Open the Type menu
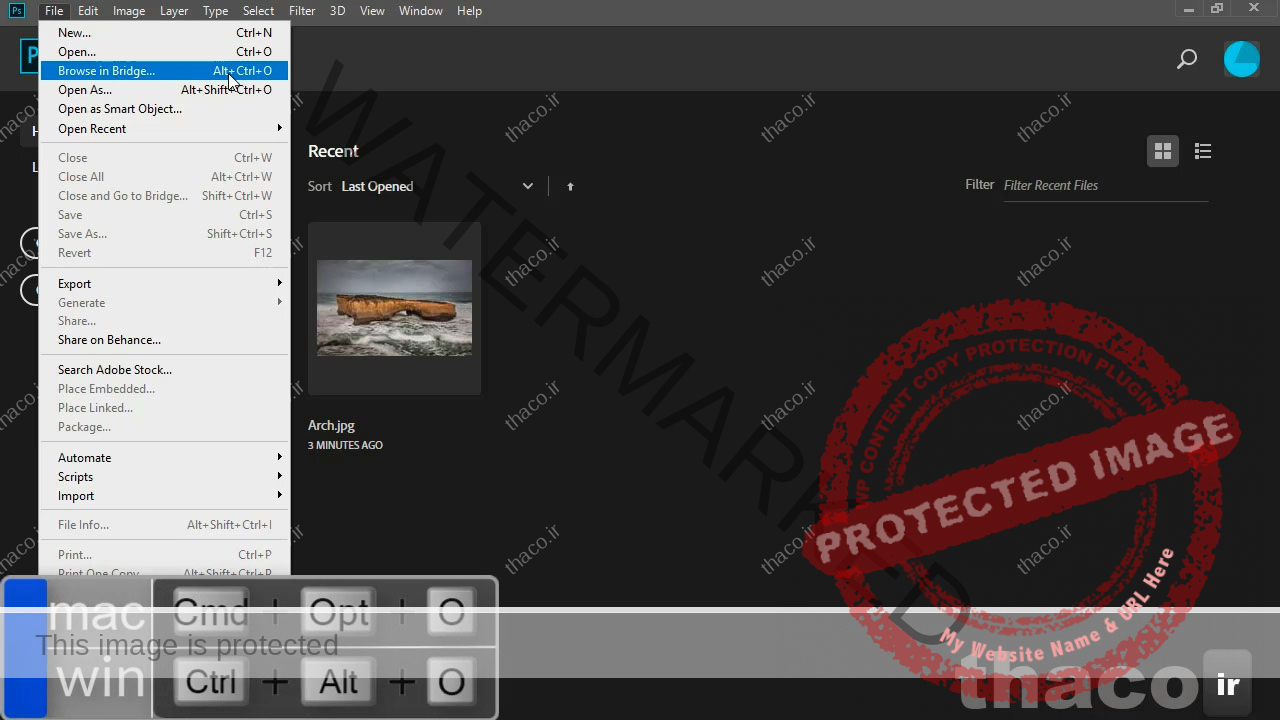This screenshot has height=720, width=1280. [215, 10]
